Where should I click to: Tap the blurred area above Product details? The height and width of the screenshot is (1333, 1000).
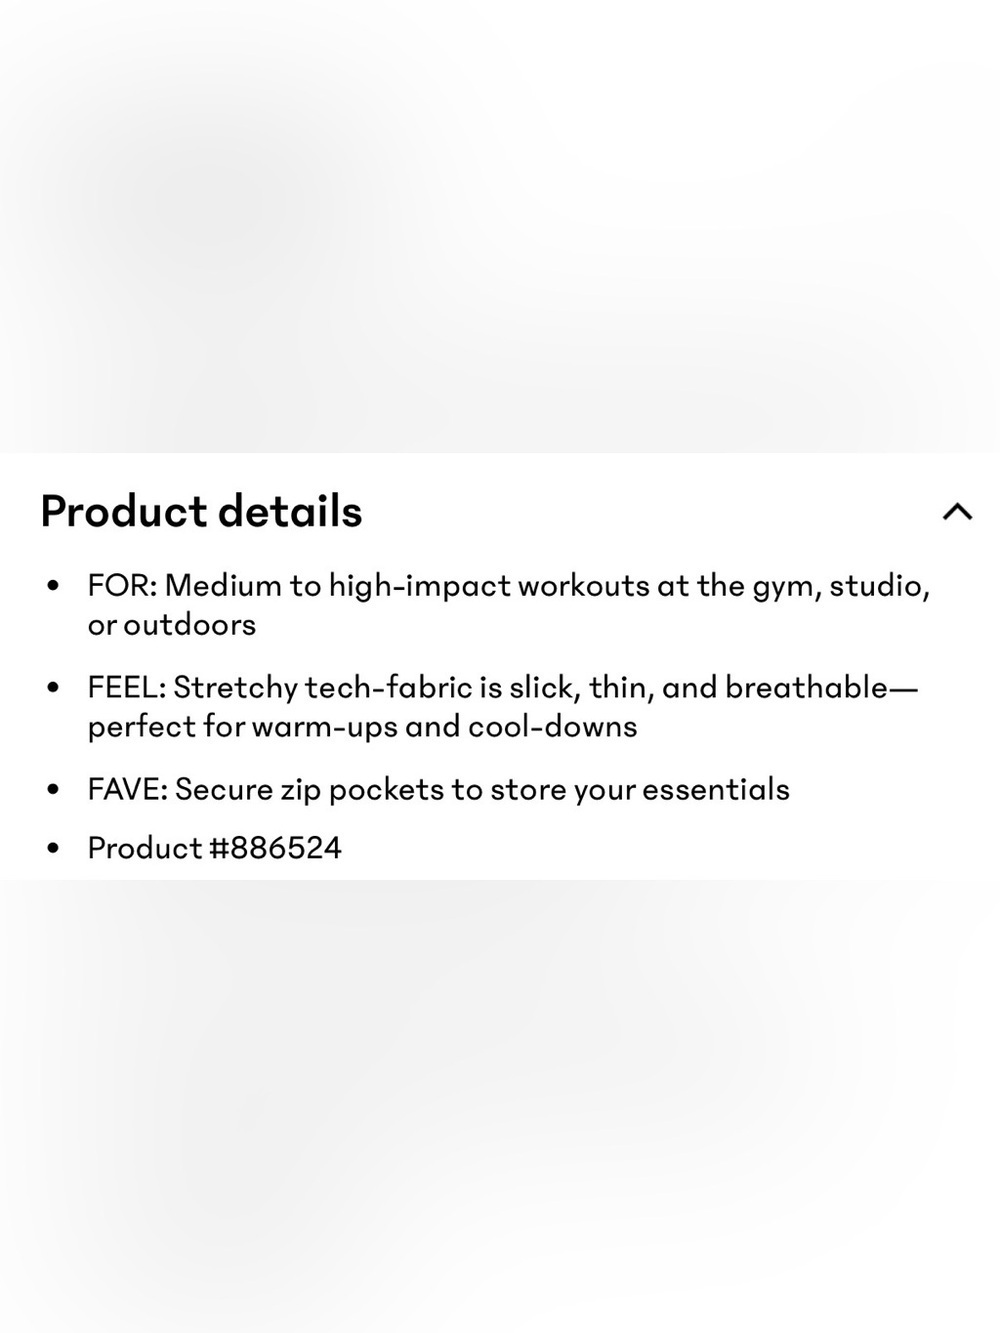[x=500, y=226]
